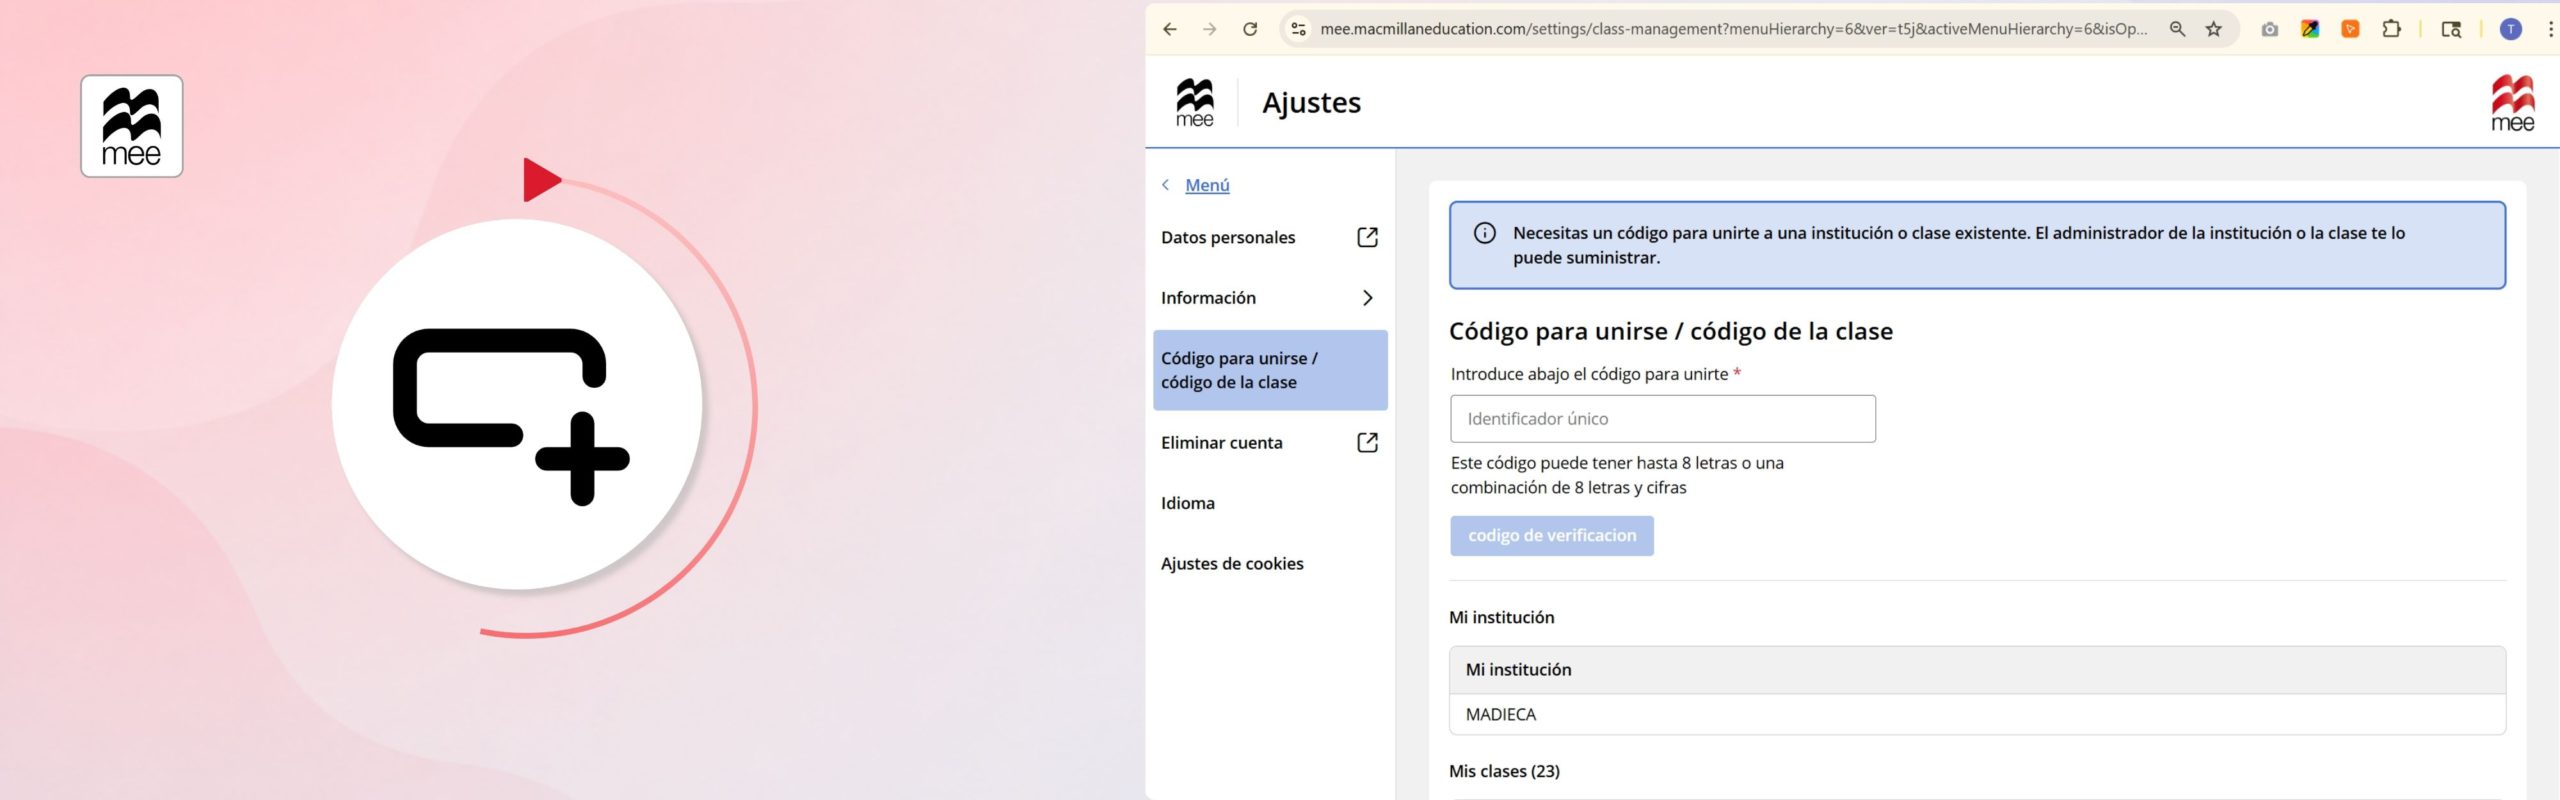Click the external-link icon for Eliminar cuenta
Viewport: 2560px width, 800px height.
[1367, 443]
